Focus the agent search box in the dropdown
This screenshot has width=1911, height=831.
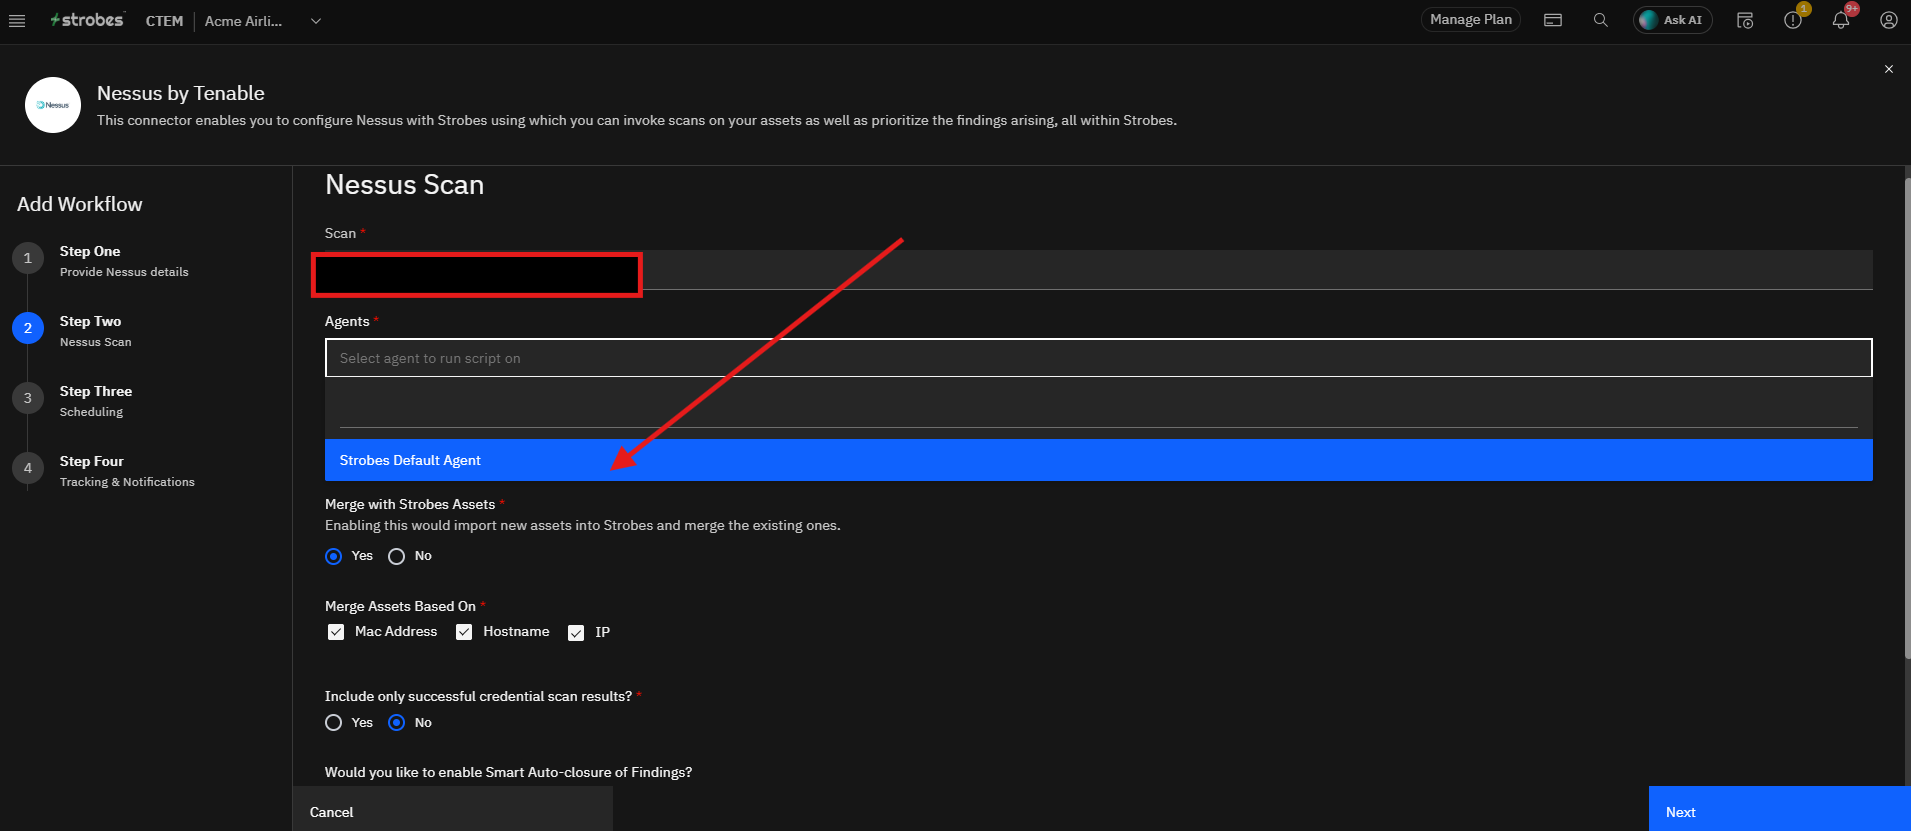[x=1098, y=410]
